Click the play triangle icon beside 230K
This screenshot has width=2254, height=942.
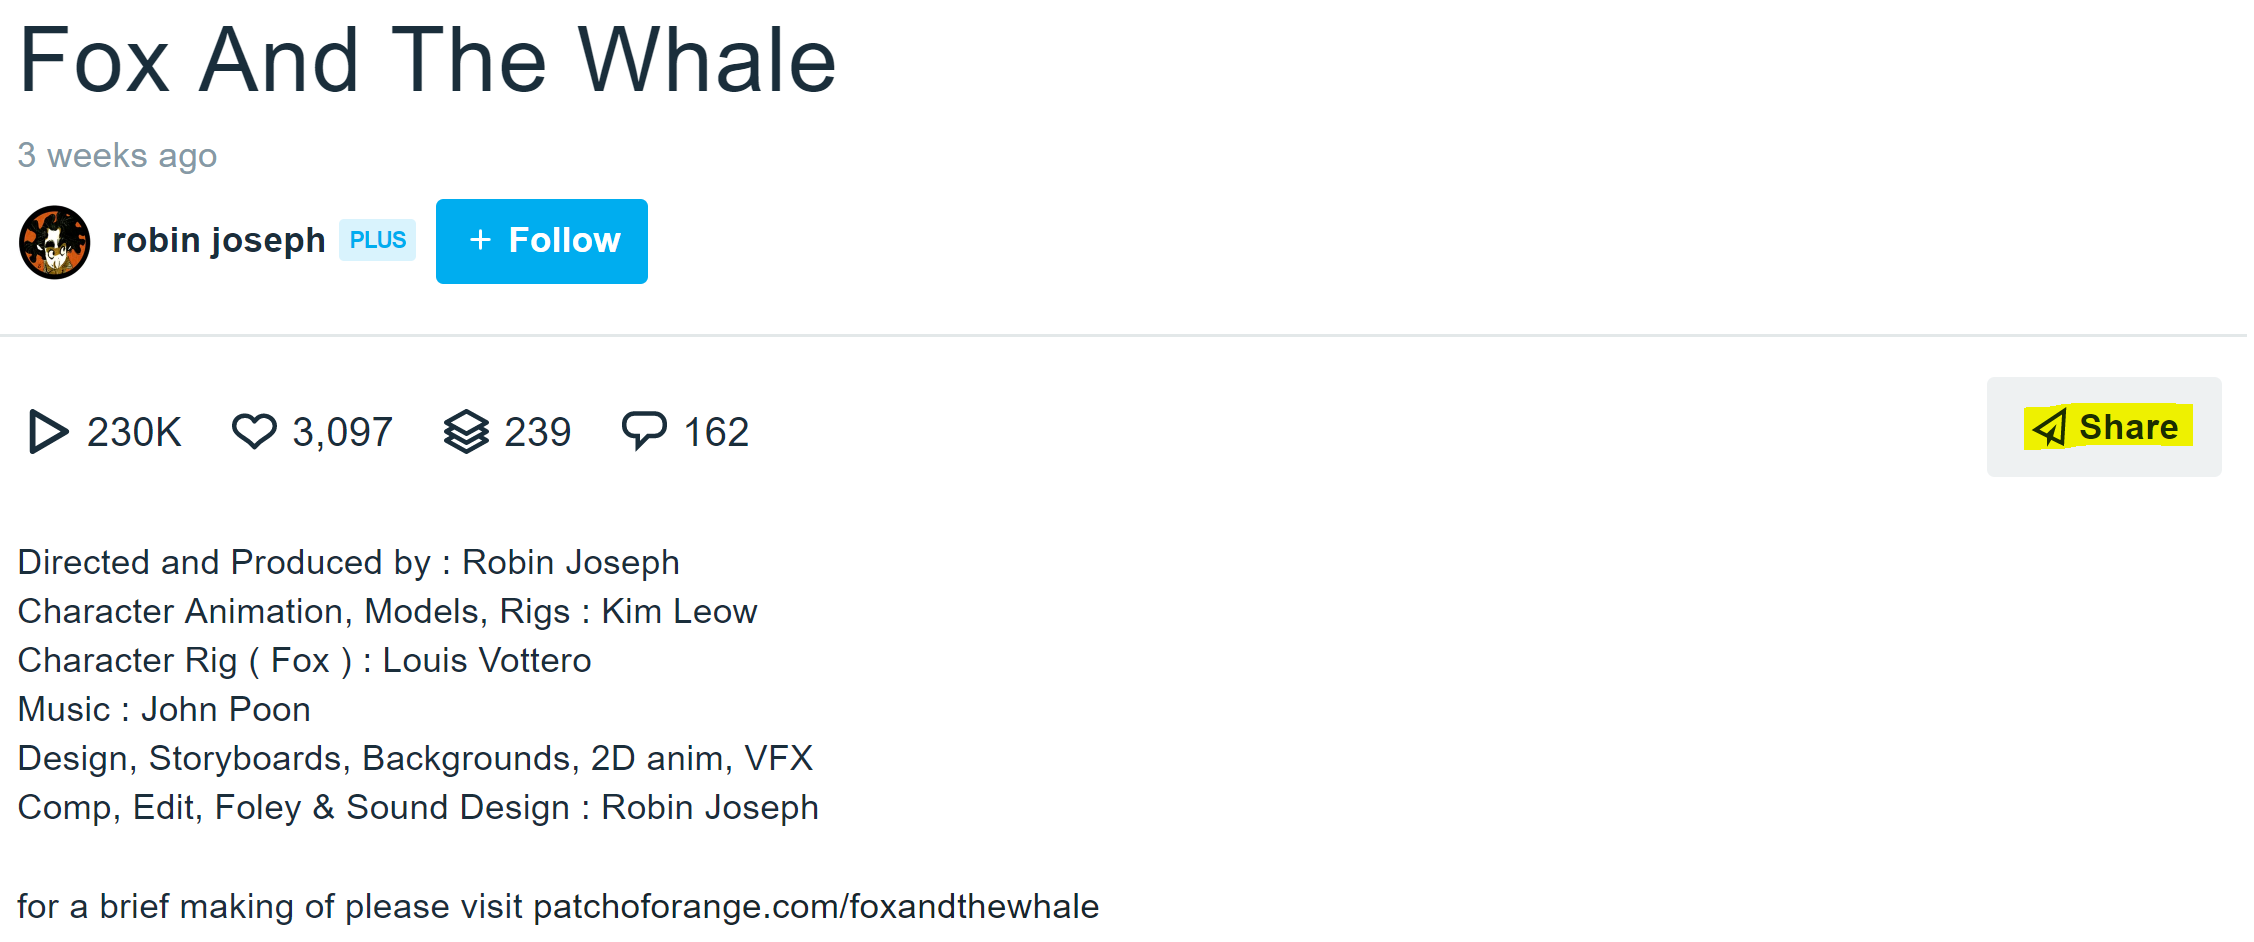coord(48,432)
